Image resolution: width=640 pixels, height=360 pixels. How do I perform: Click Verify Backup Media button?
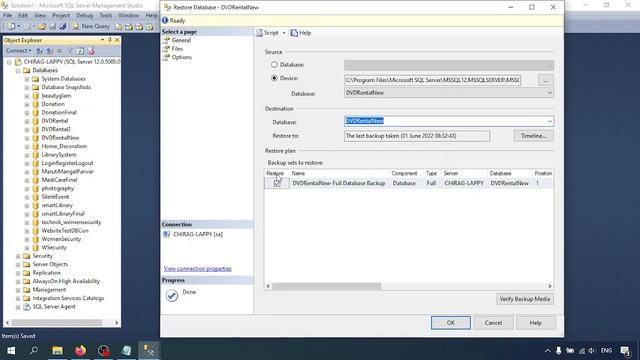coord(524,299)
